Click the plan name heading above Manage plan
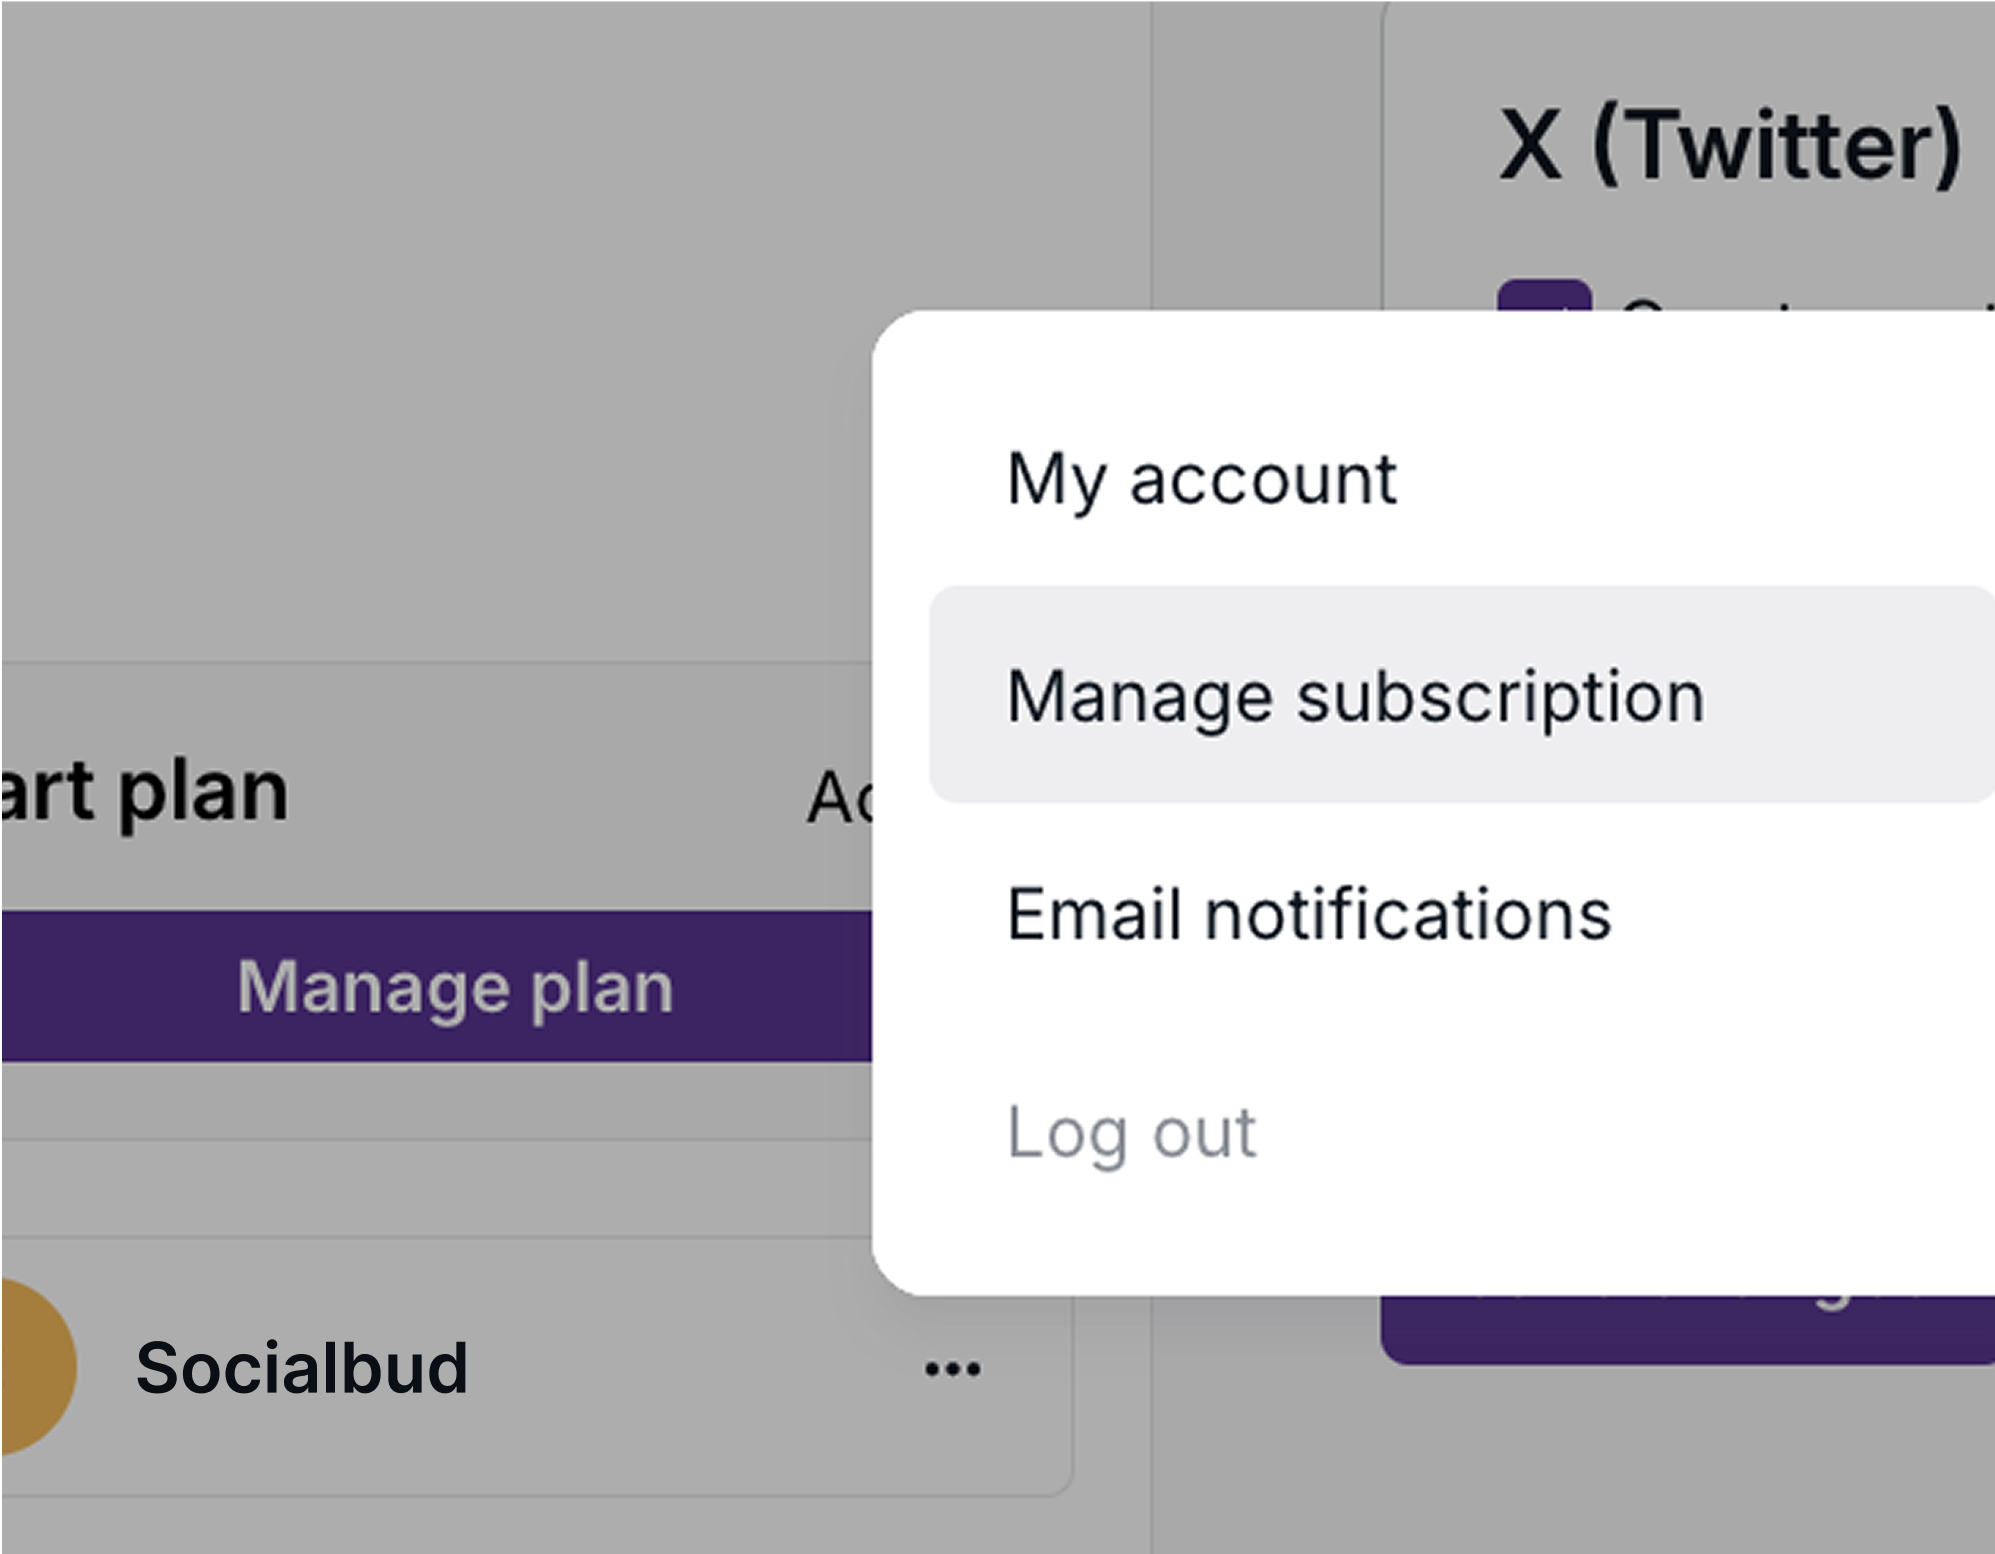The image size is (1995, 1554). [145, 792]
